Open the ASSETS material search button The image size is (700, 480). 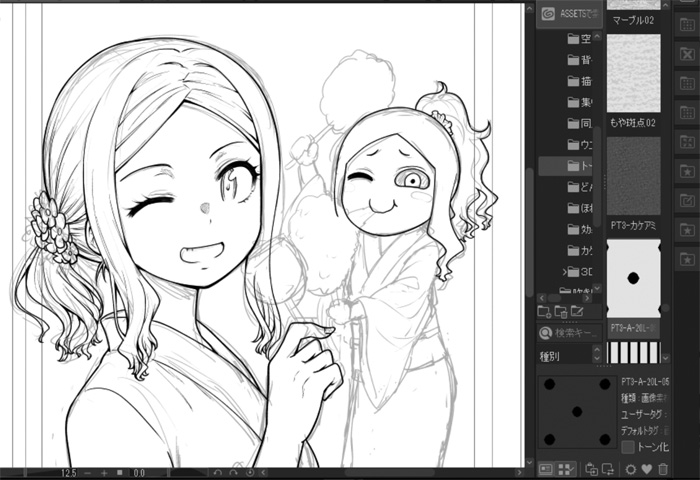[x=569, y=14]
